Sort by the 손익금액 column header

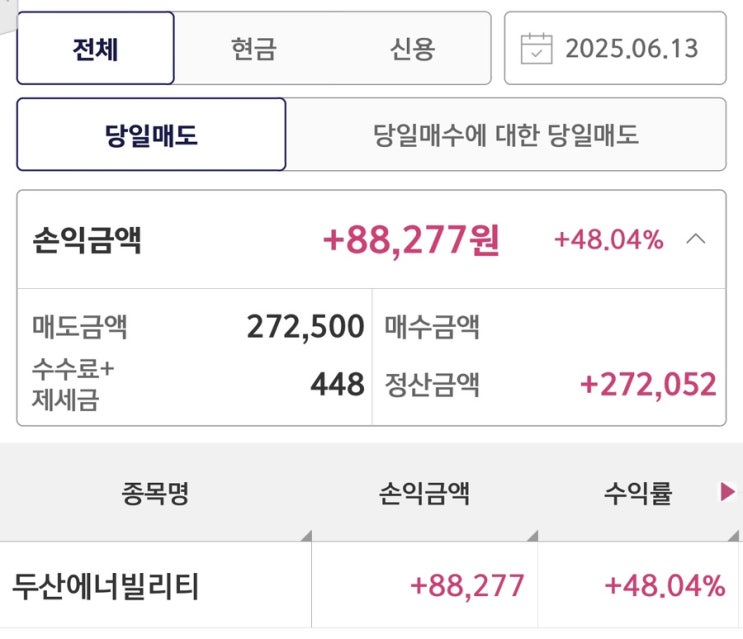click(424, 493)
